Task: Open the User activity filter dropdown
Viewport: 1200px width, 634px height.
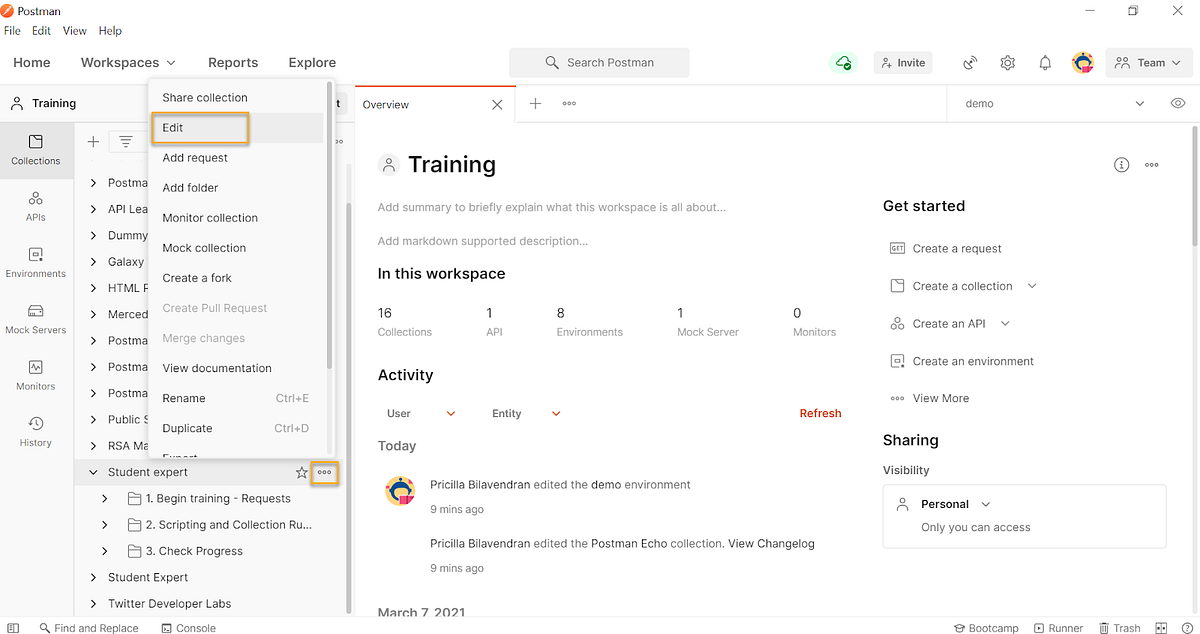Action: point(421,413)
